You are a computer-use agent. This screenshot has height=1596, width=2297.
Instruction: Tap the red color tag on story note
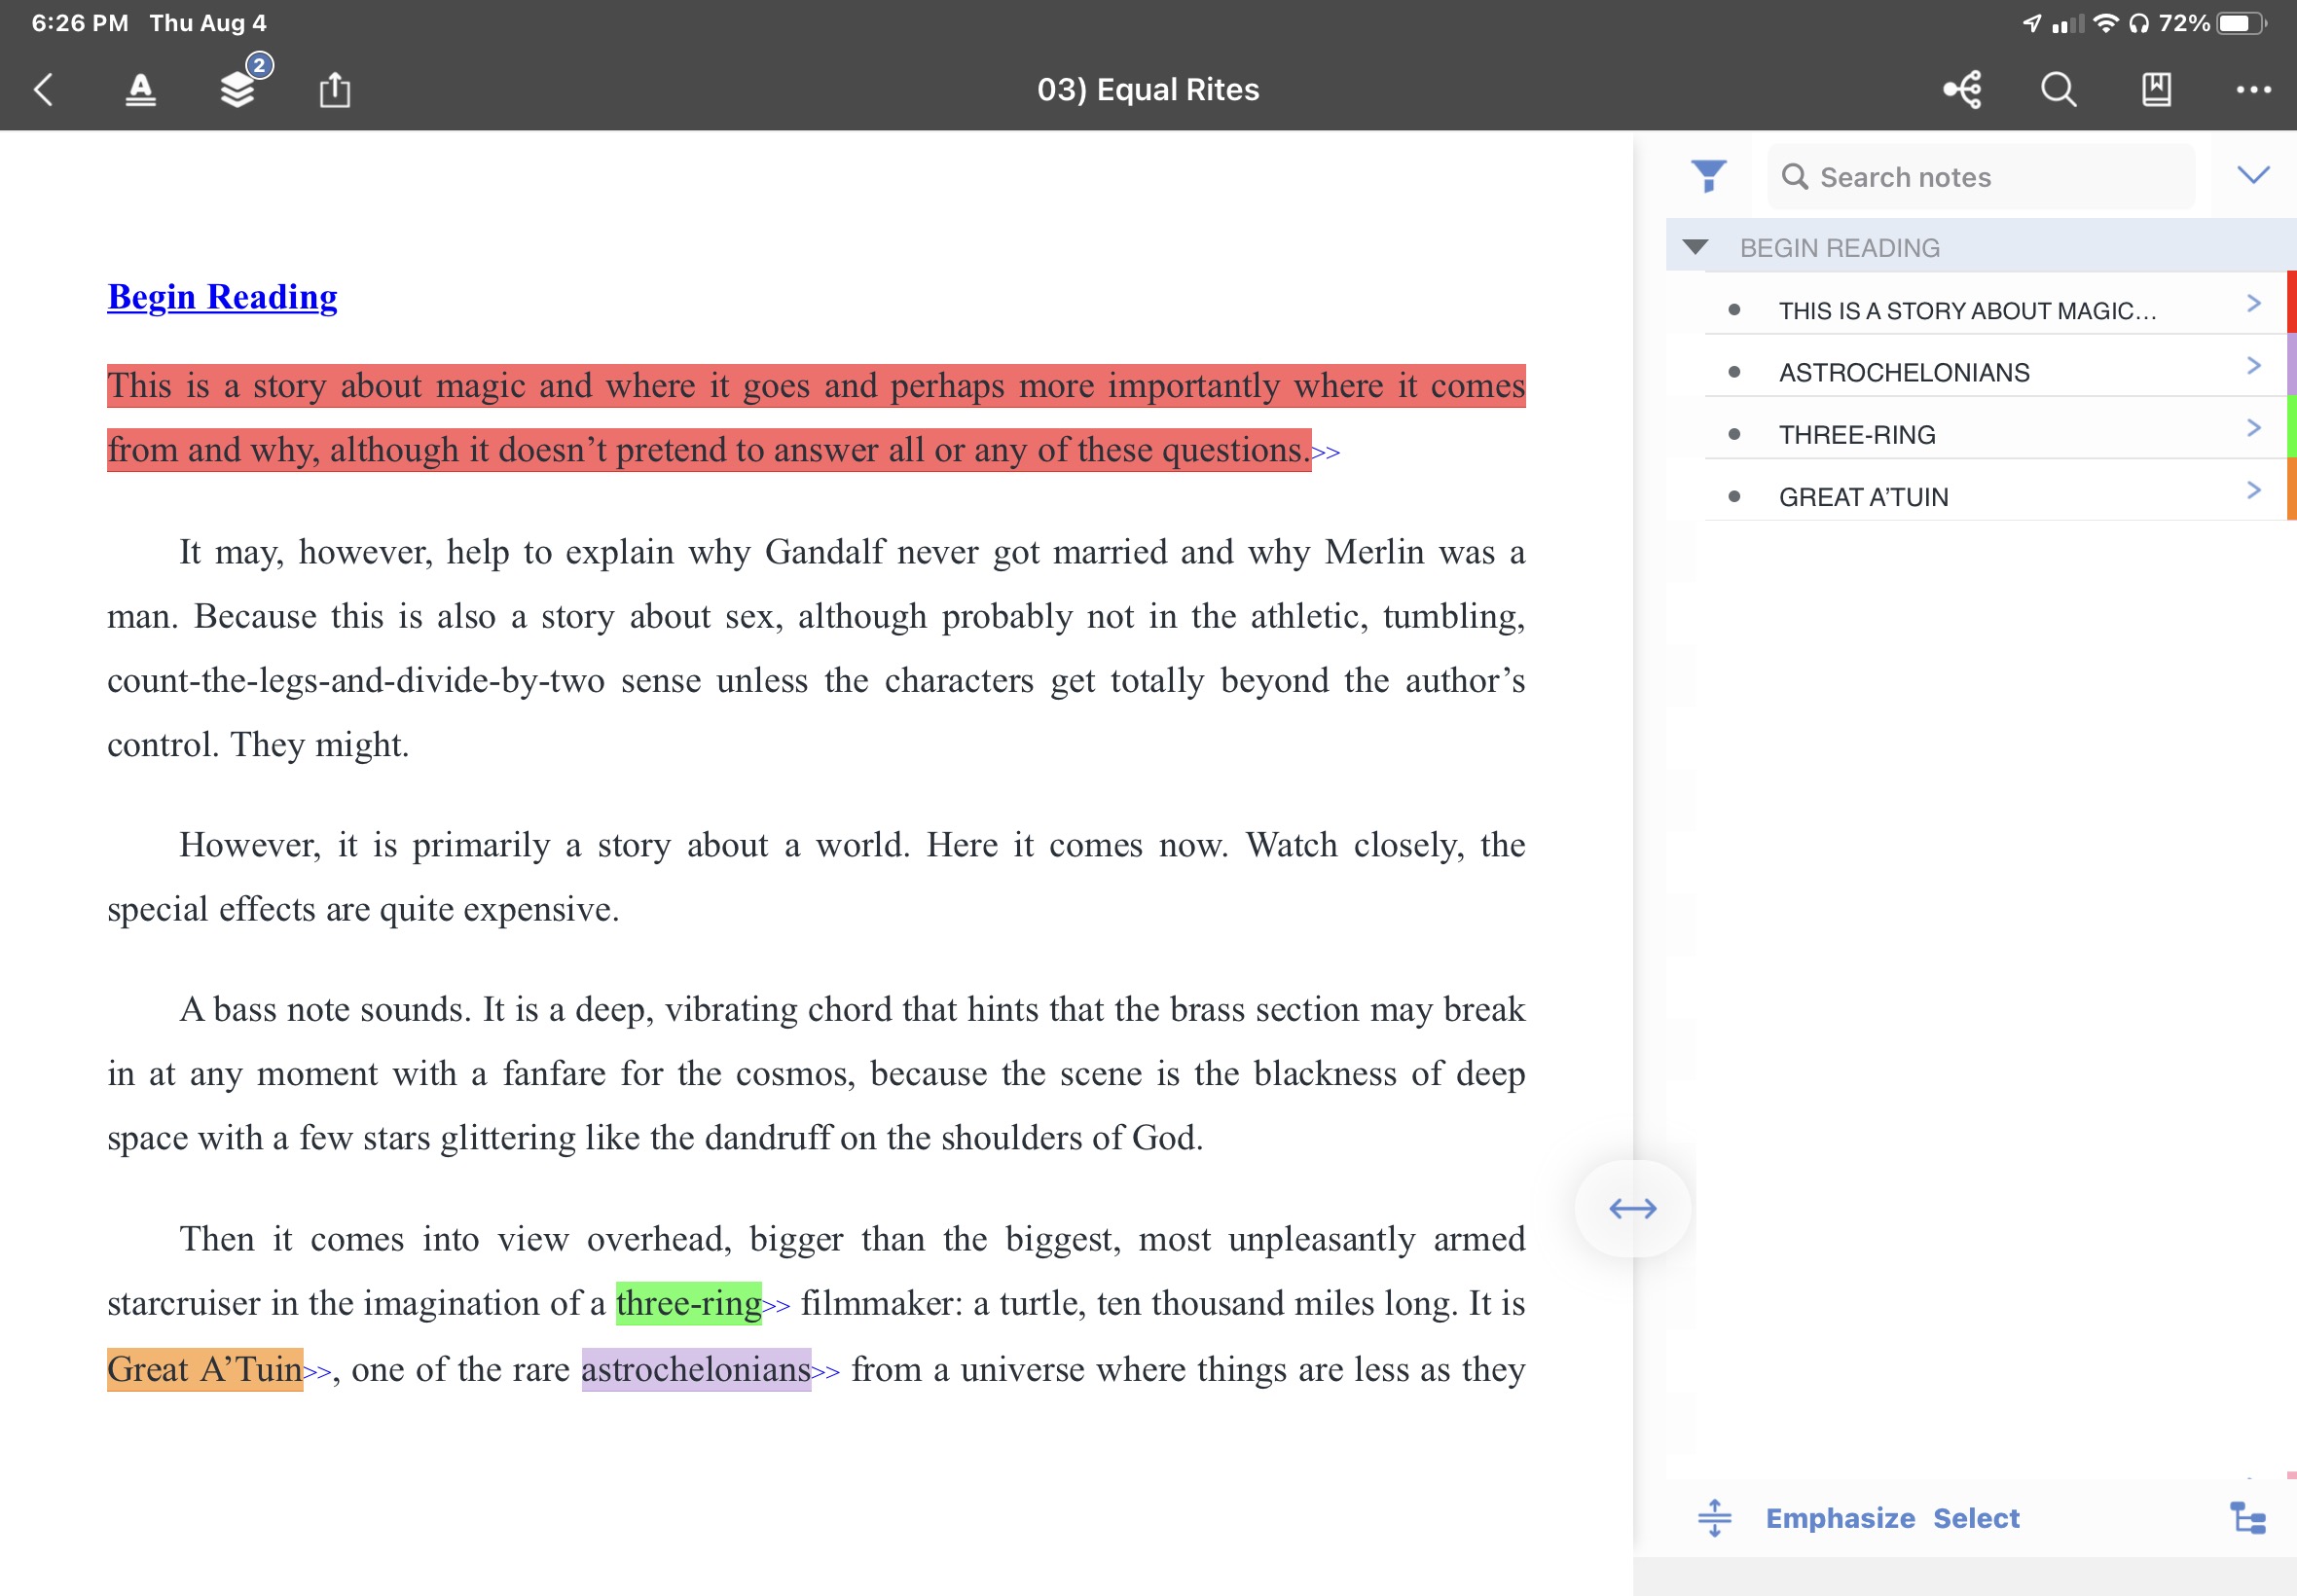pos(2291,302)
